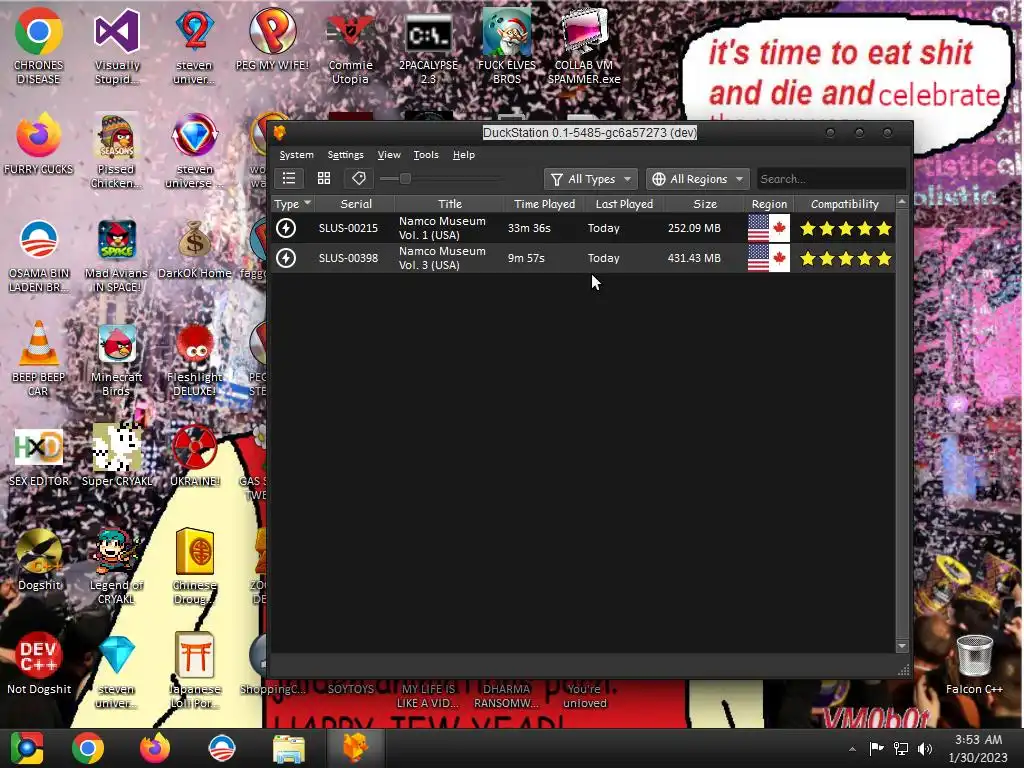The image size is (1024, 768).
Task: Open the FUCK ELVES BROS desktop icon
Action: (x=507, y=46)
